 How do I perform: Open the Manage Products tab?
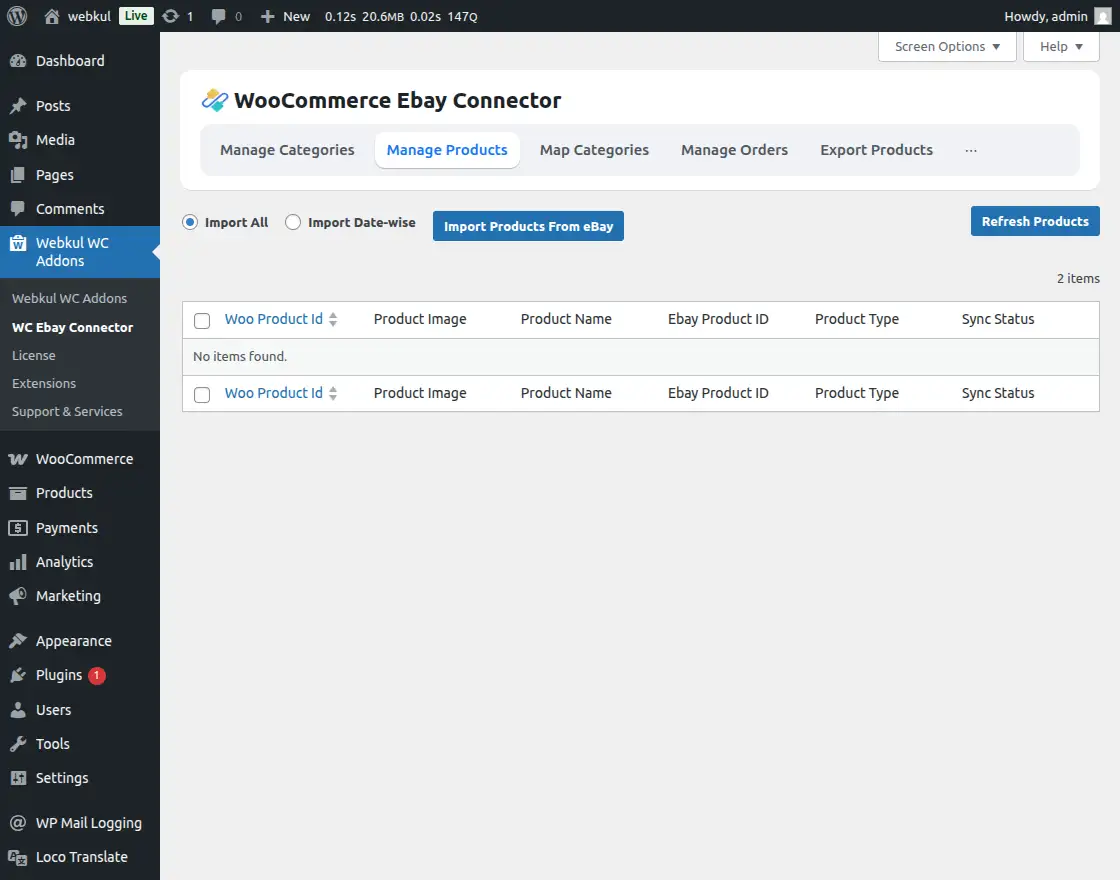tap(447, 150)
